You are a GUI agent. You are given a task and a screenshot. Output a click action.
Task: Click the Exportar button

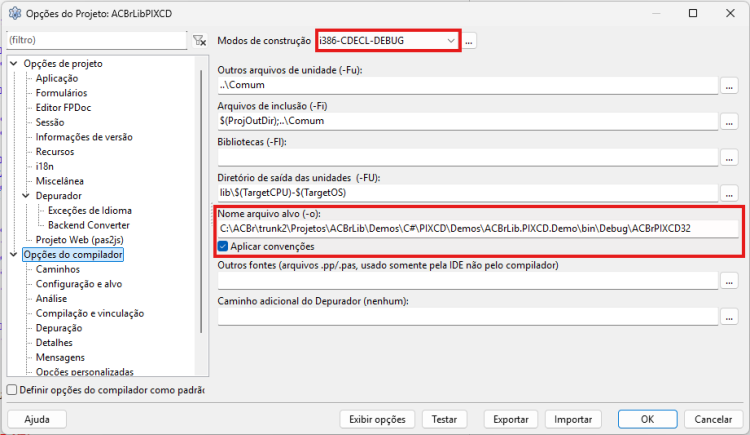pos(510,420)
